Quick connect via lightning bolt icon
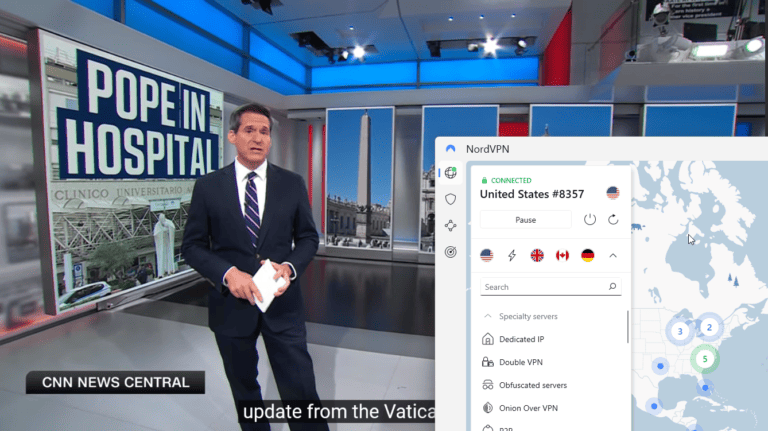This screenshot has width=768, height=431. click(x=512, y=255)
